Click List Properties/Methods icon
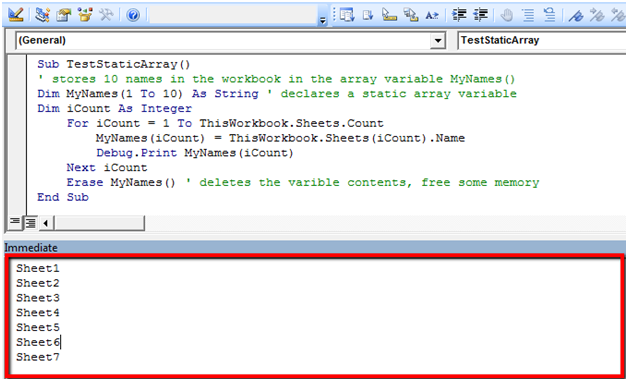 [347, 15]
